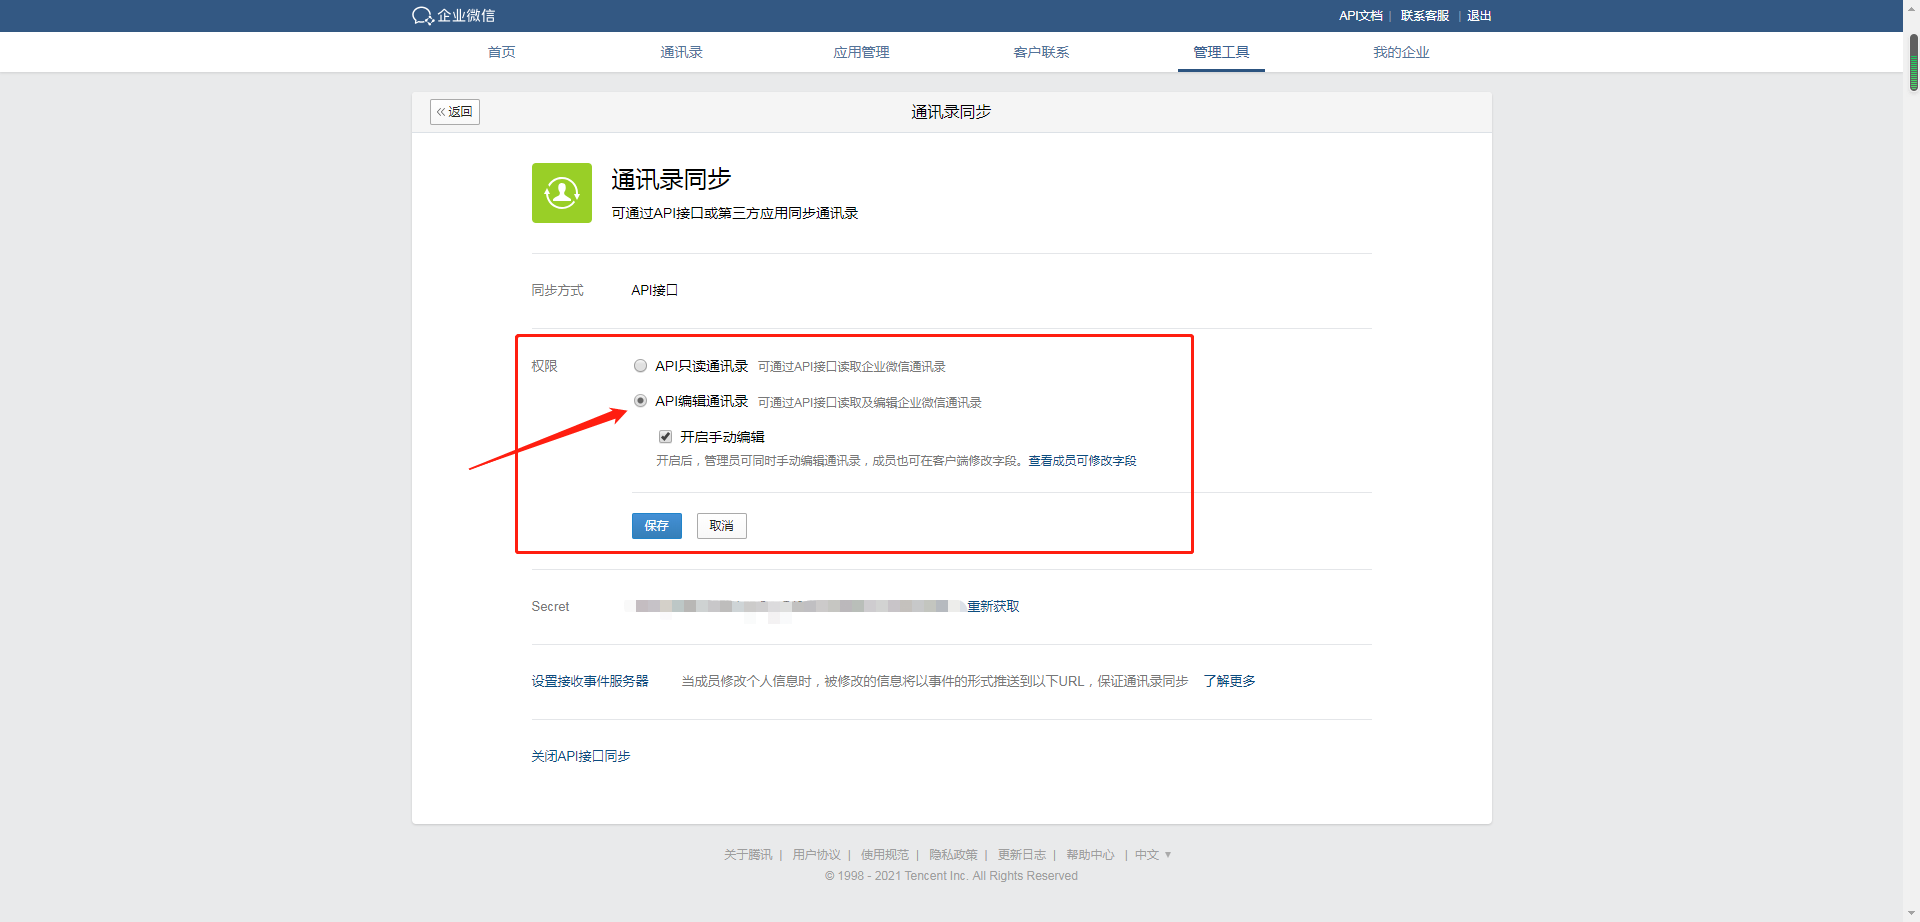Open the 帮助中心 footer link

coord(1090,854)
